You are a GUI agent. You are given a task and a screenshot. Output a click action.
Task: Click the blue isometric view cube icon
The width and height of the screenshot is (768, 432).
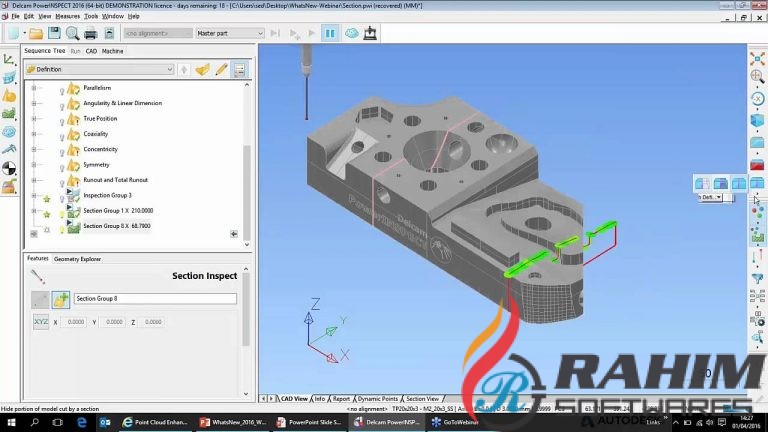(757, 120)
